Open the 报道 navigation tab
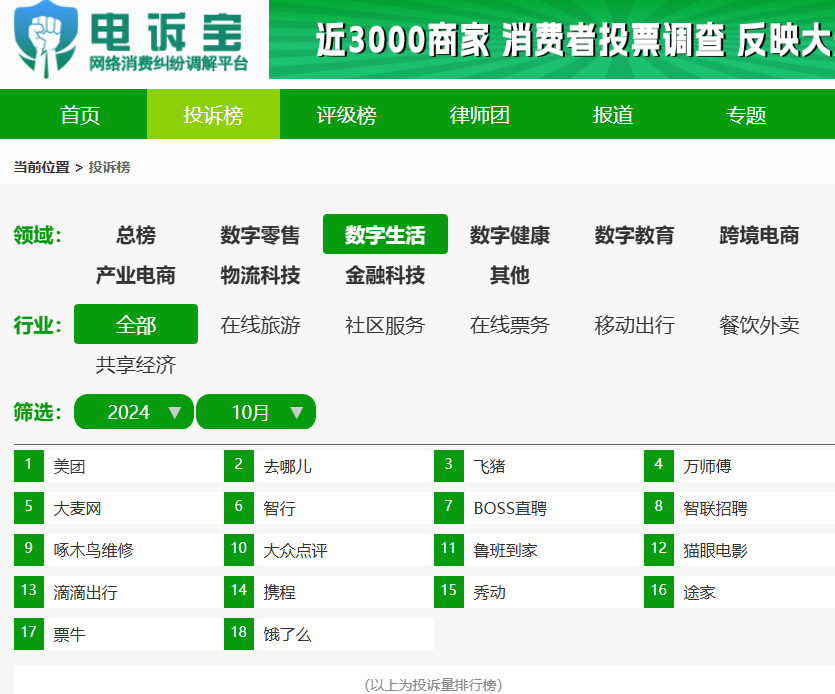Viewport: 835px width, 694px height. point(612,115)
